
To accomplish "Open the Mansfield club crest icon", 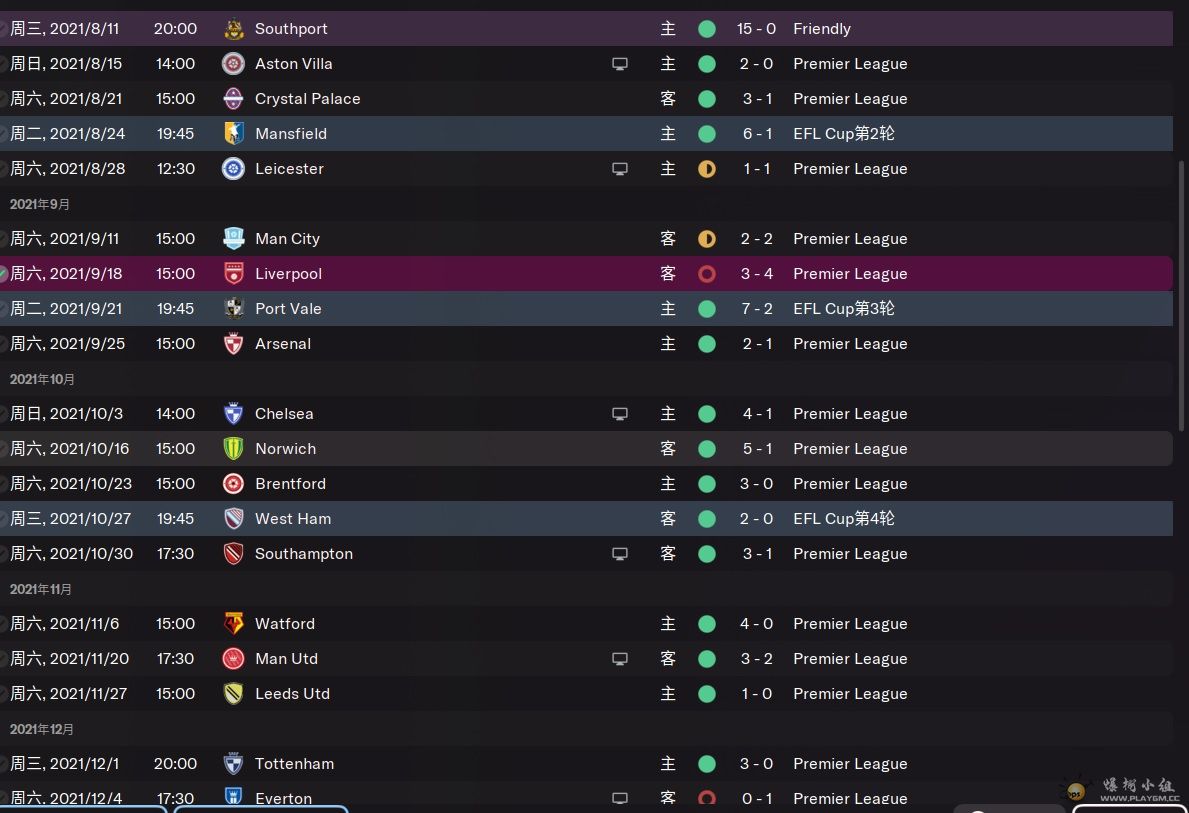I will coord(234,133).
